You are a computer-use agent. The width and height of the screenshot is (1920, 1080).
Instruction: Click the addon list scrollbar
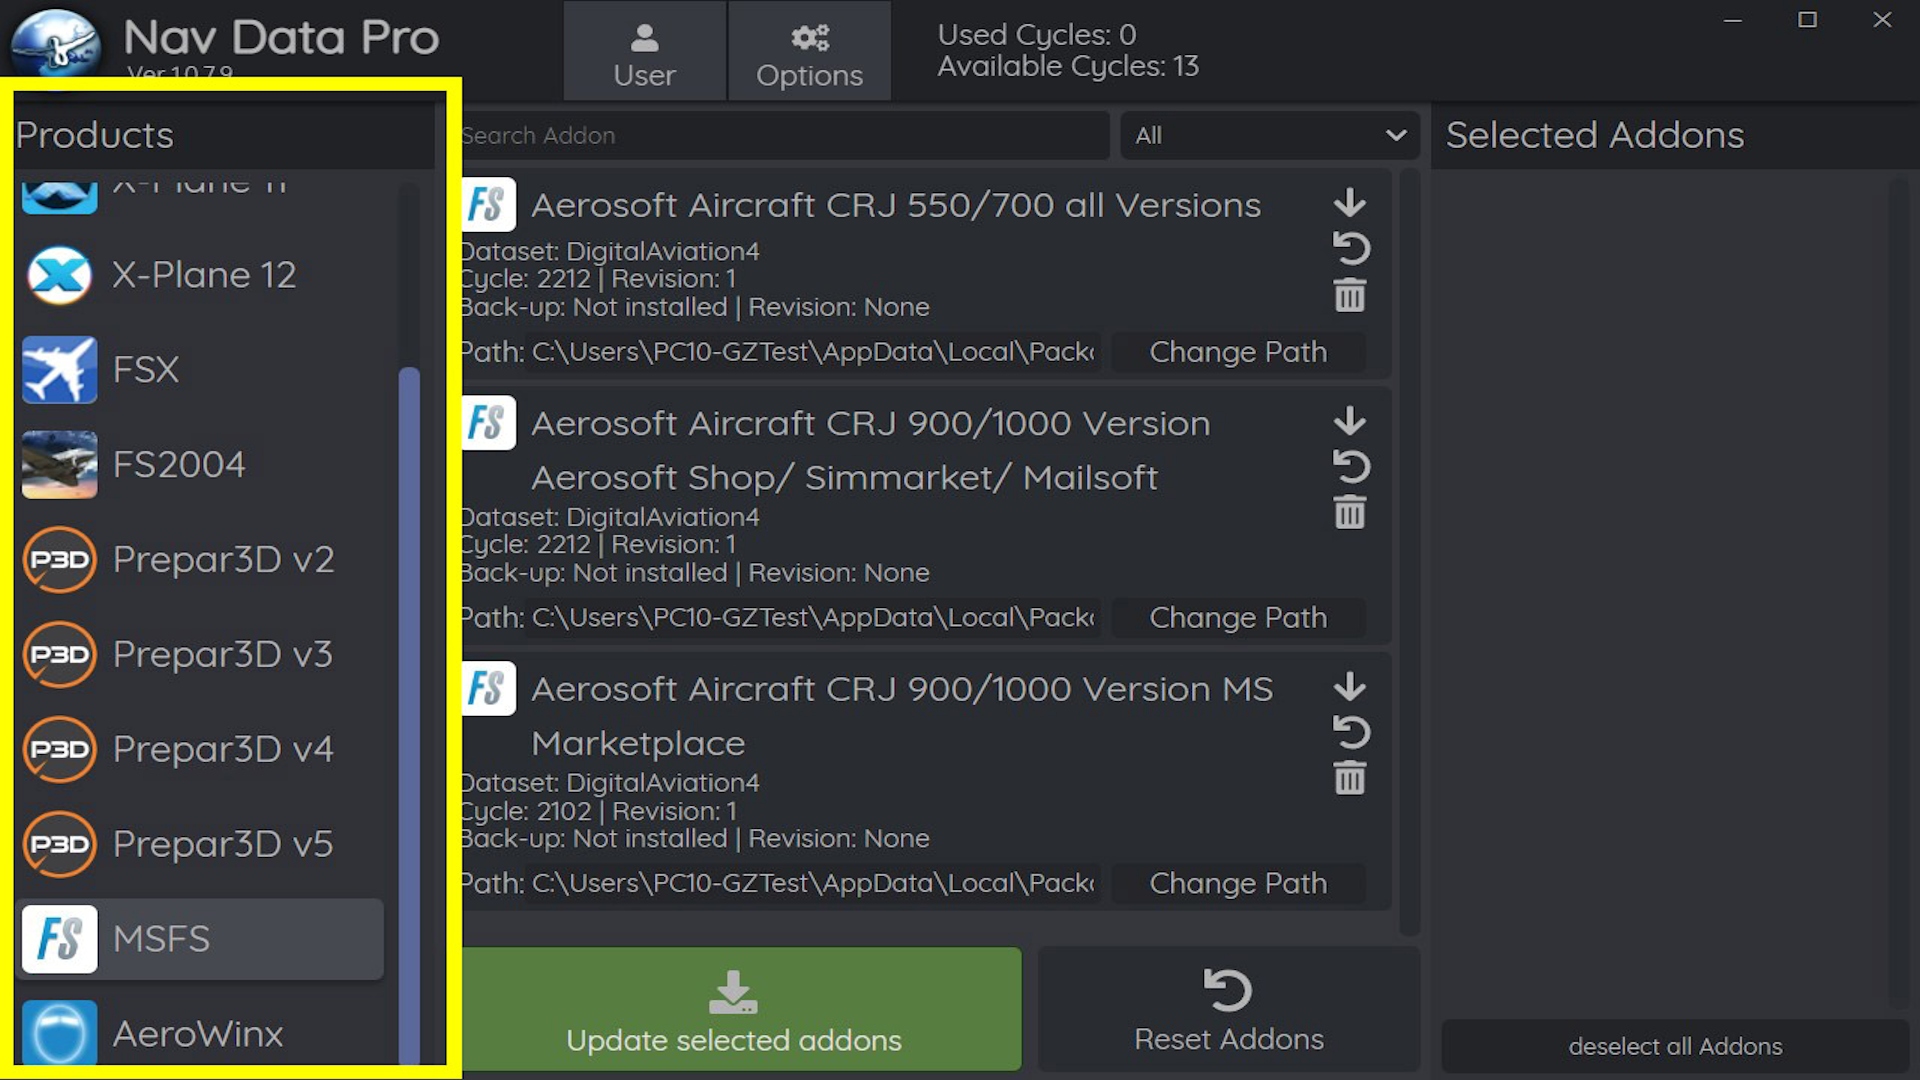tap(1409, 552)
